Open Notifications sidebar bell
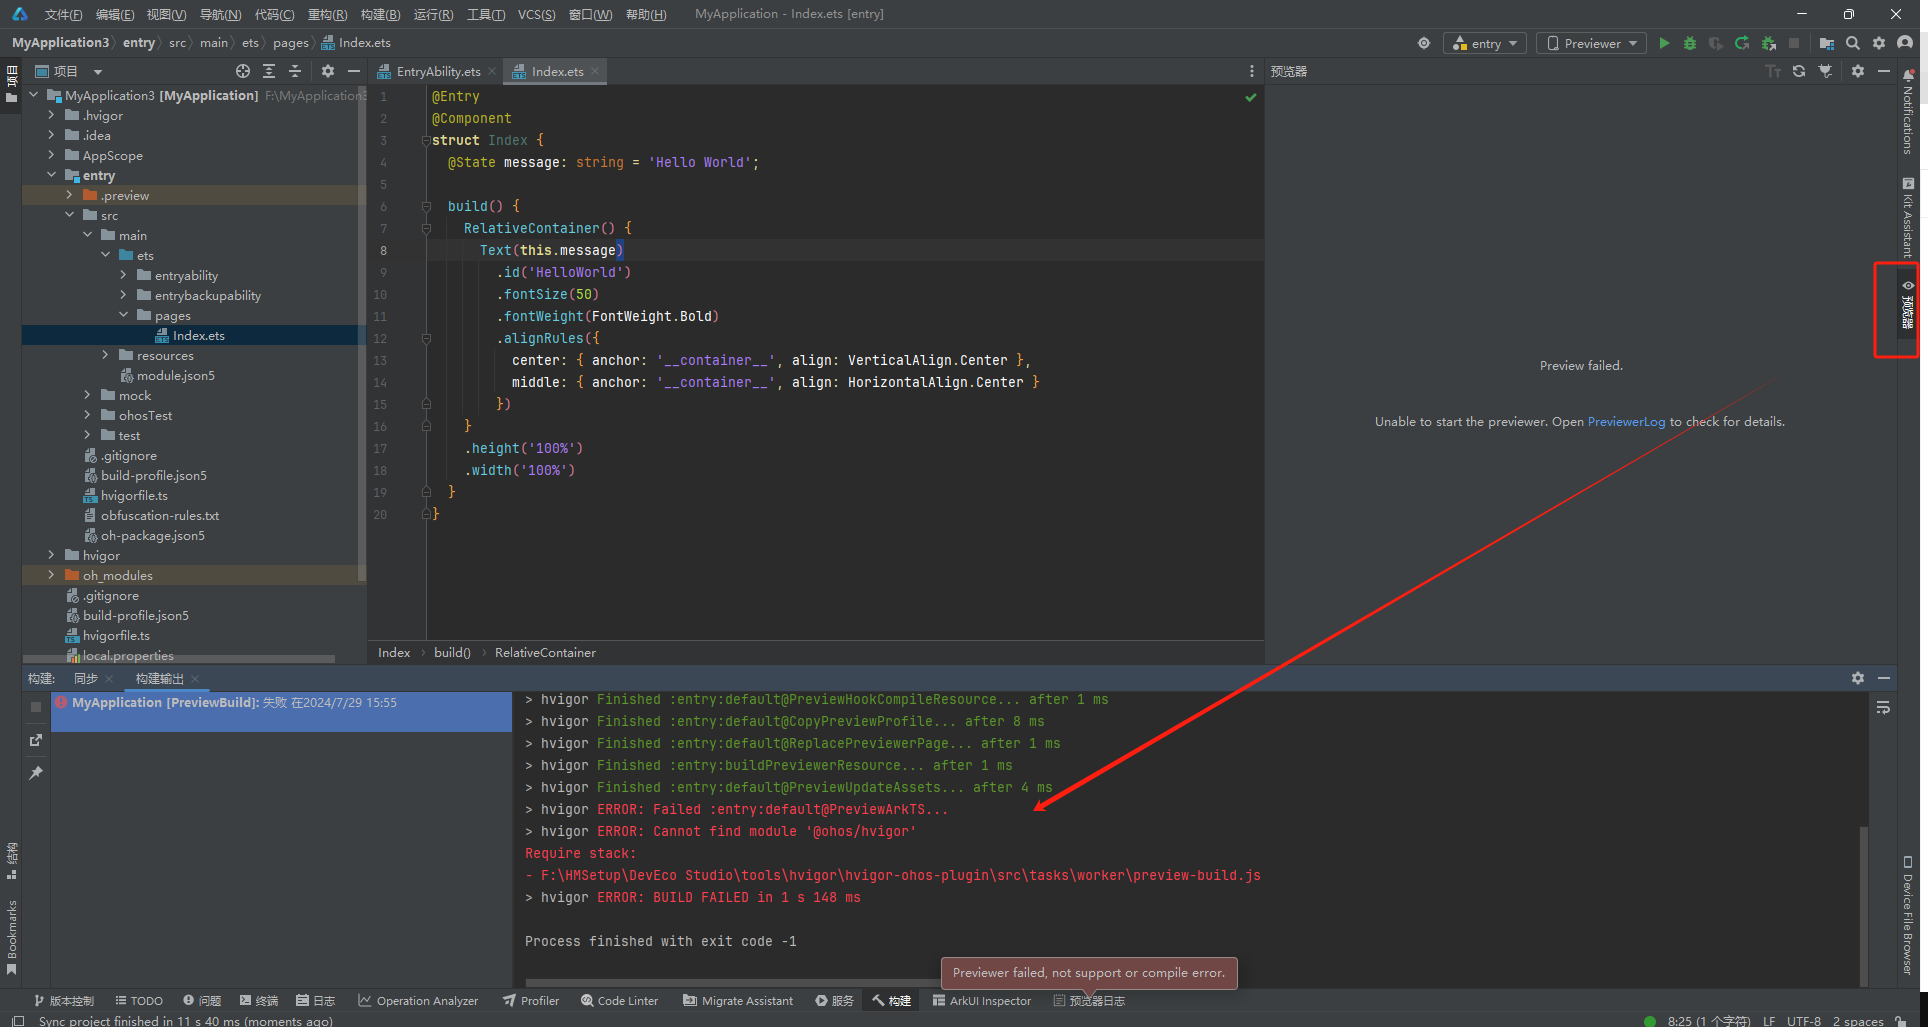 pos(1908,112)
